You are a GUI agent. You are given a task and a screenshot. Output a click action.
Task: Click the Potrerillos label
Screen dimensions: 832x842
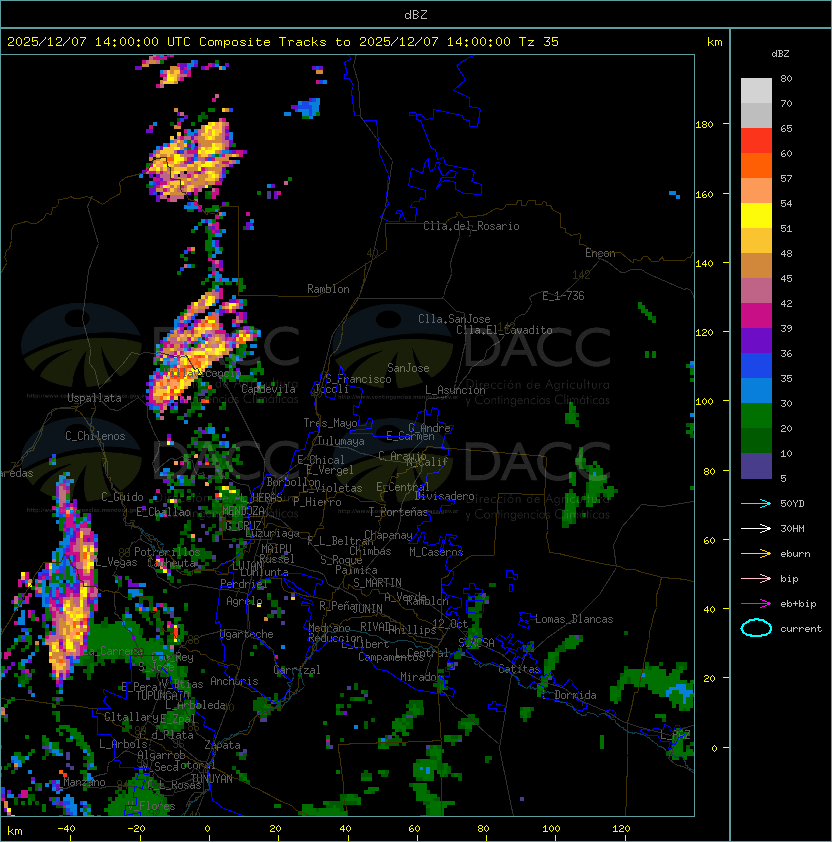pyautogui.click(x=167, y=552)
